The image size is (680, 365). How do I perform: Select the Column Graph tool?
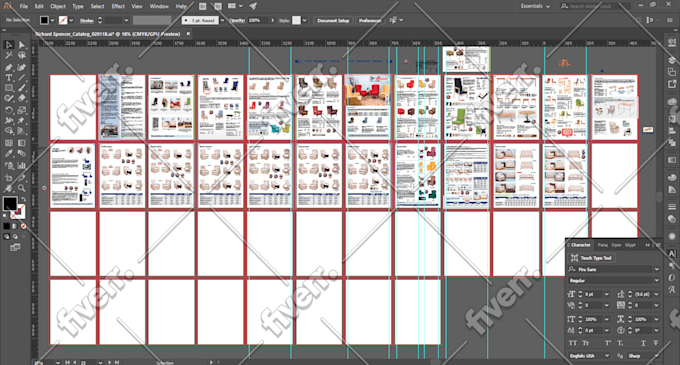[x=22, y=165]
